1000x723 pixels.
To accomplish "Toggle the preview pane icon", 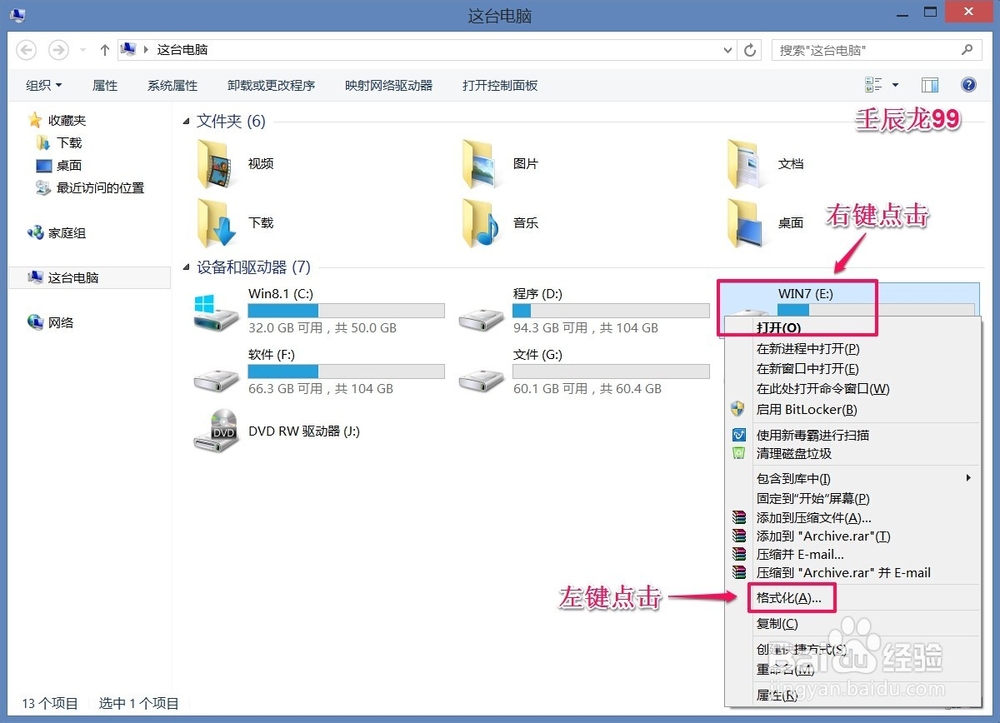I will [x=930, y=85].
